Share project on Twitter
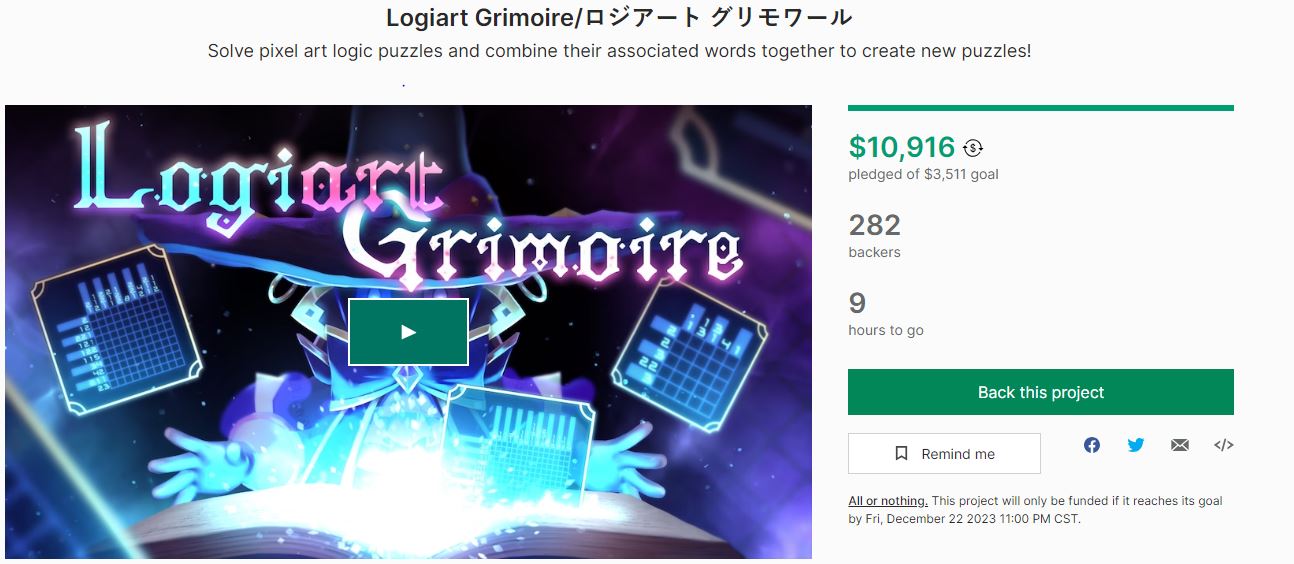 [x=1136, y=445]
